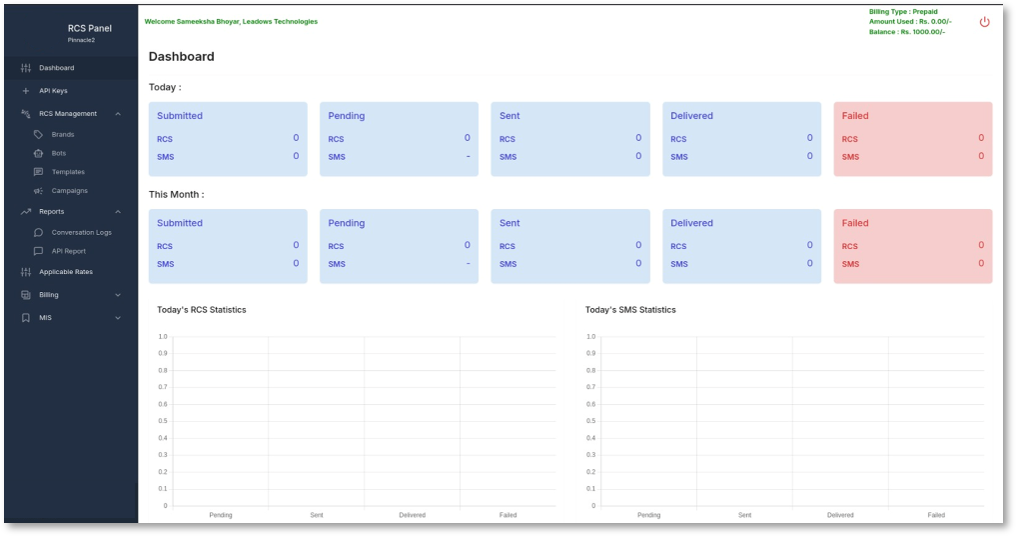Click the bot icon next to Bots
The height and width of the screenshot is (536, 1016).
pos(38,154)
